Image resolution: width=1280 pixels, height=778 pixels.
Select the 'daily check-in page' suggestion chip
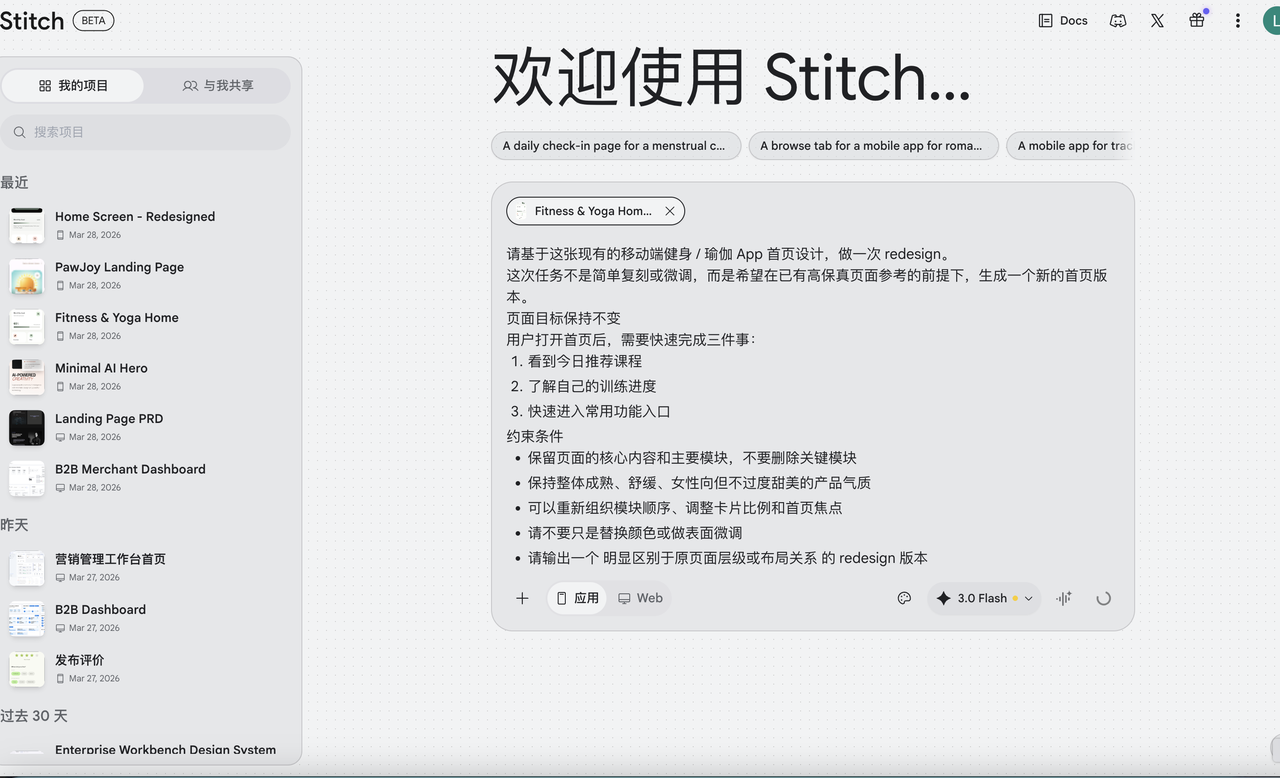point(616,146)
